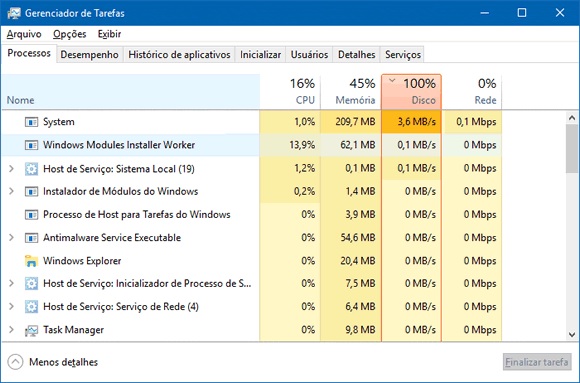Click the Task Manager process icon
This screenshot has height=383, width=580.
(31, 330)
